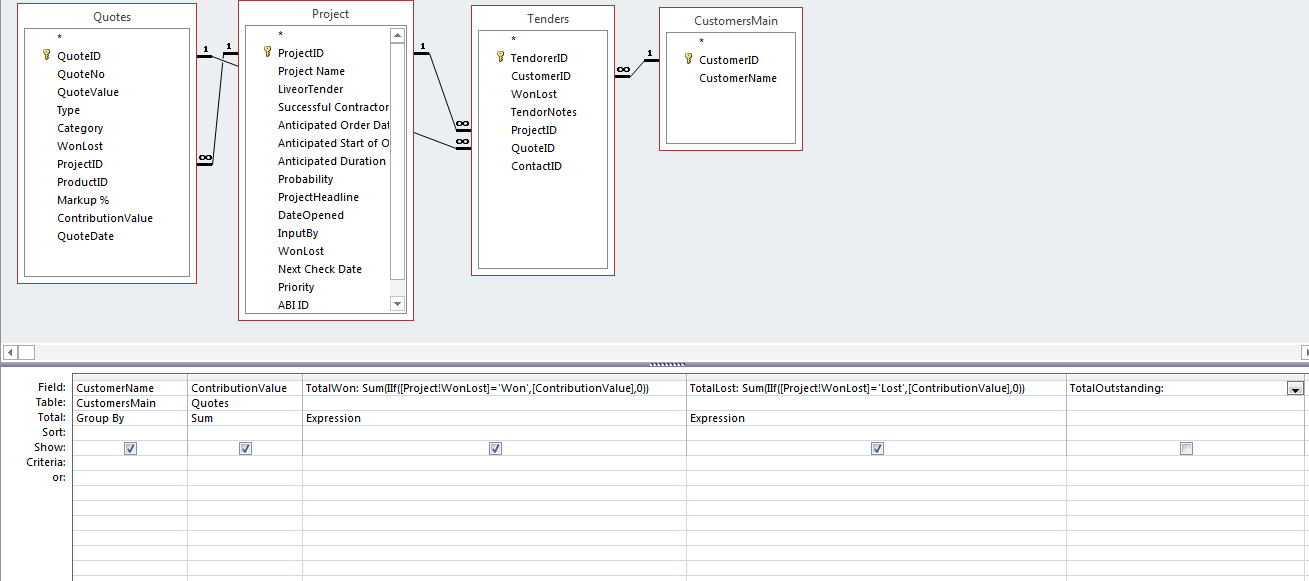Select Project Name field in Project table
This screenshot has height=581, width=1309.
311,71
